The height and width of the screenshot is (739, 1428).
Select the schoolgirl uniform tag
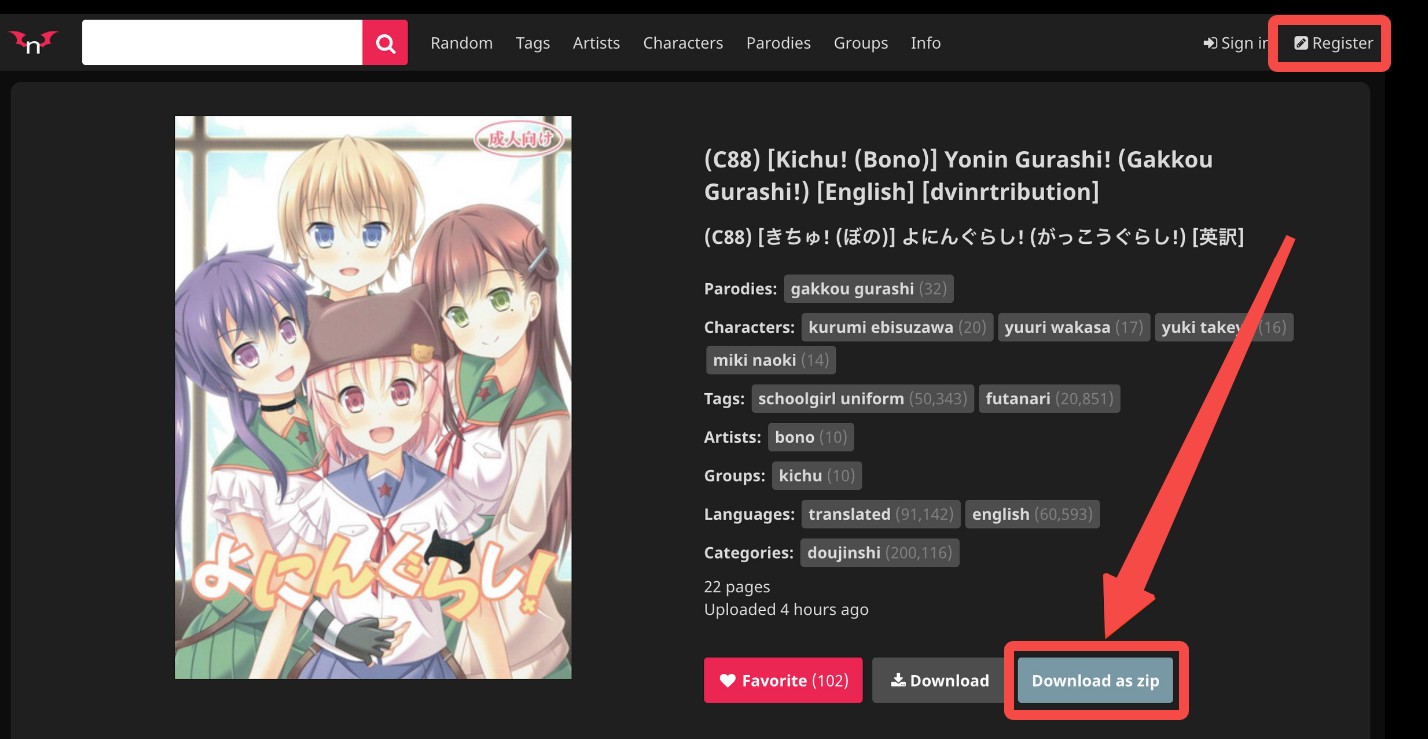[x=862, y=398]
